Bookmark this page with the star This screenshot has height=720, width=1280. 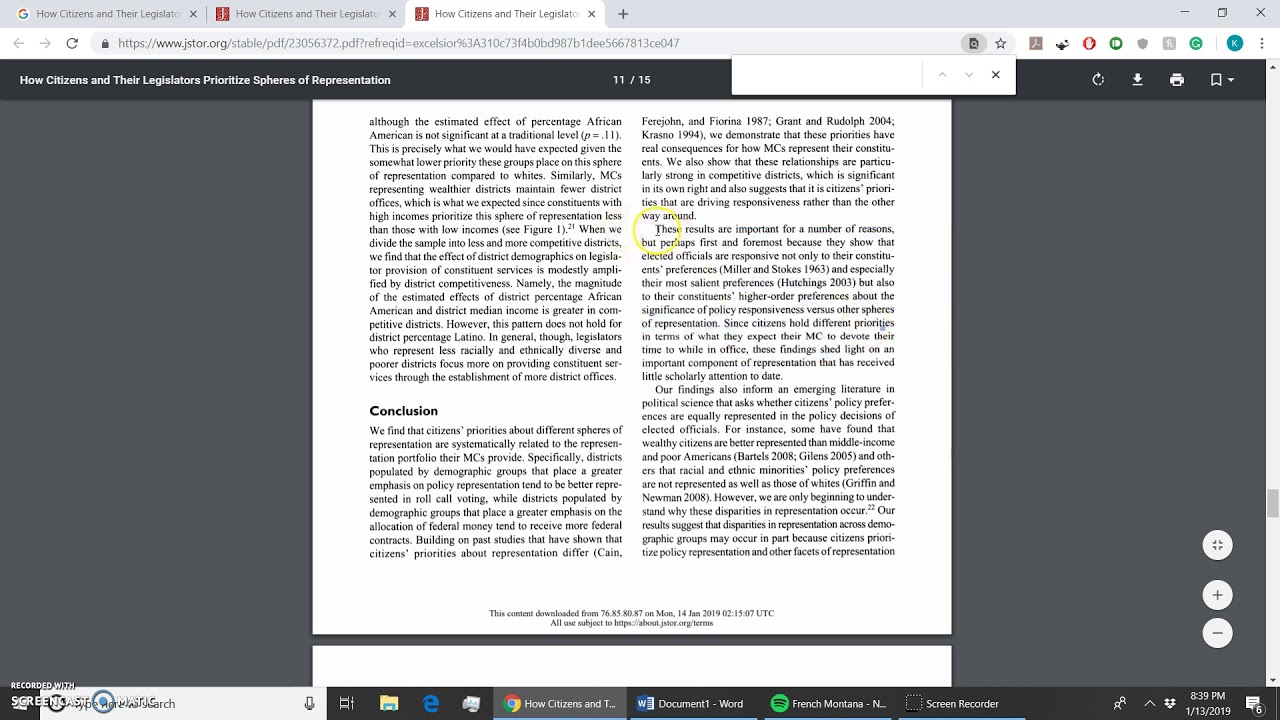[x=1000, y=43]
